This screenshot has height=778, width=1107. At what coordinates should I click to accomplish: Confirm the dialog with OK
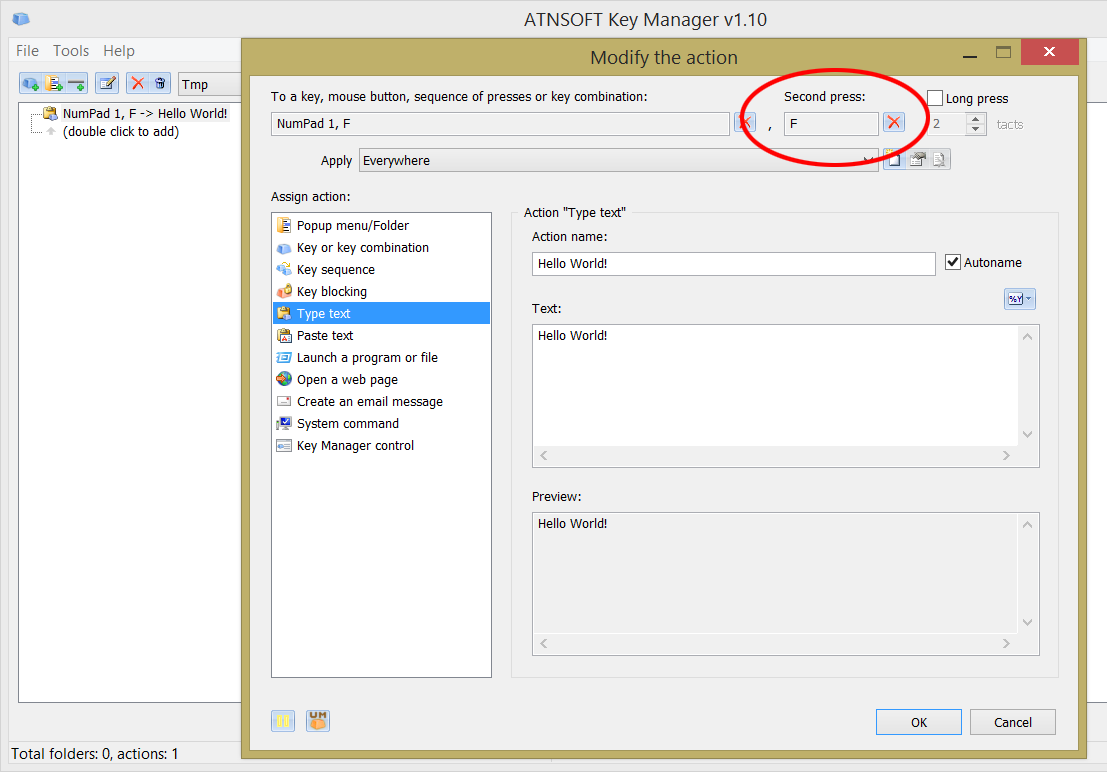click(918, 722)
